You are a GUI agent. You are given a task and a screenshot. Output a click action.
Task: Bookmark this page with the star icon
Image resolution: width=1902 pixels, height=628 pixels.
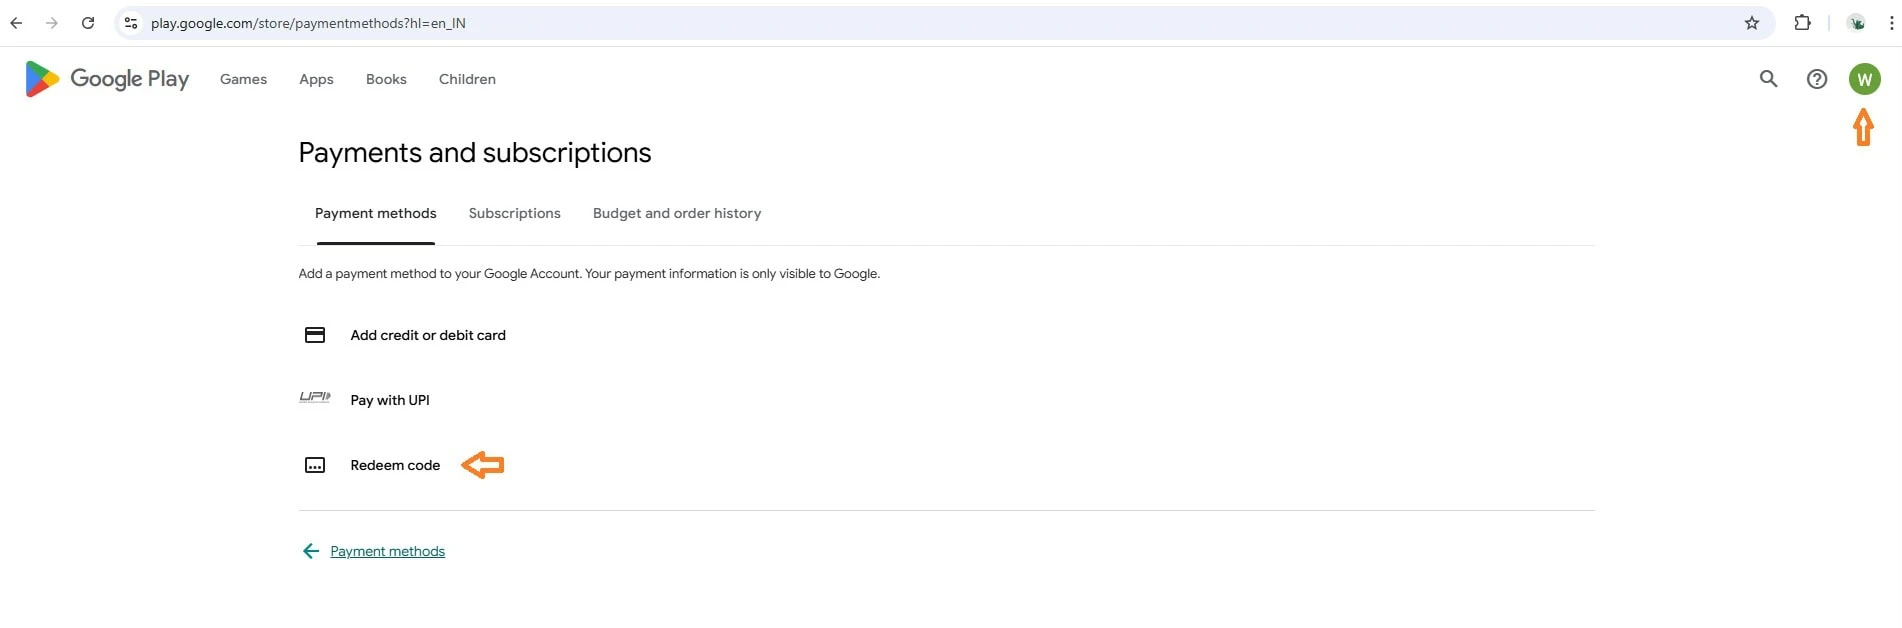1752,23
